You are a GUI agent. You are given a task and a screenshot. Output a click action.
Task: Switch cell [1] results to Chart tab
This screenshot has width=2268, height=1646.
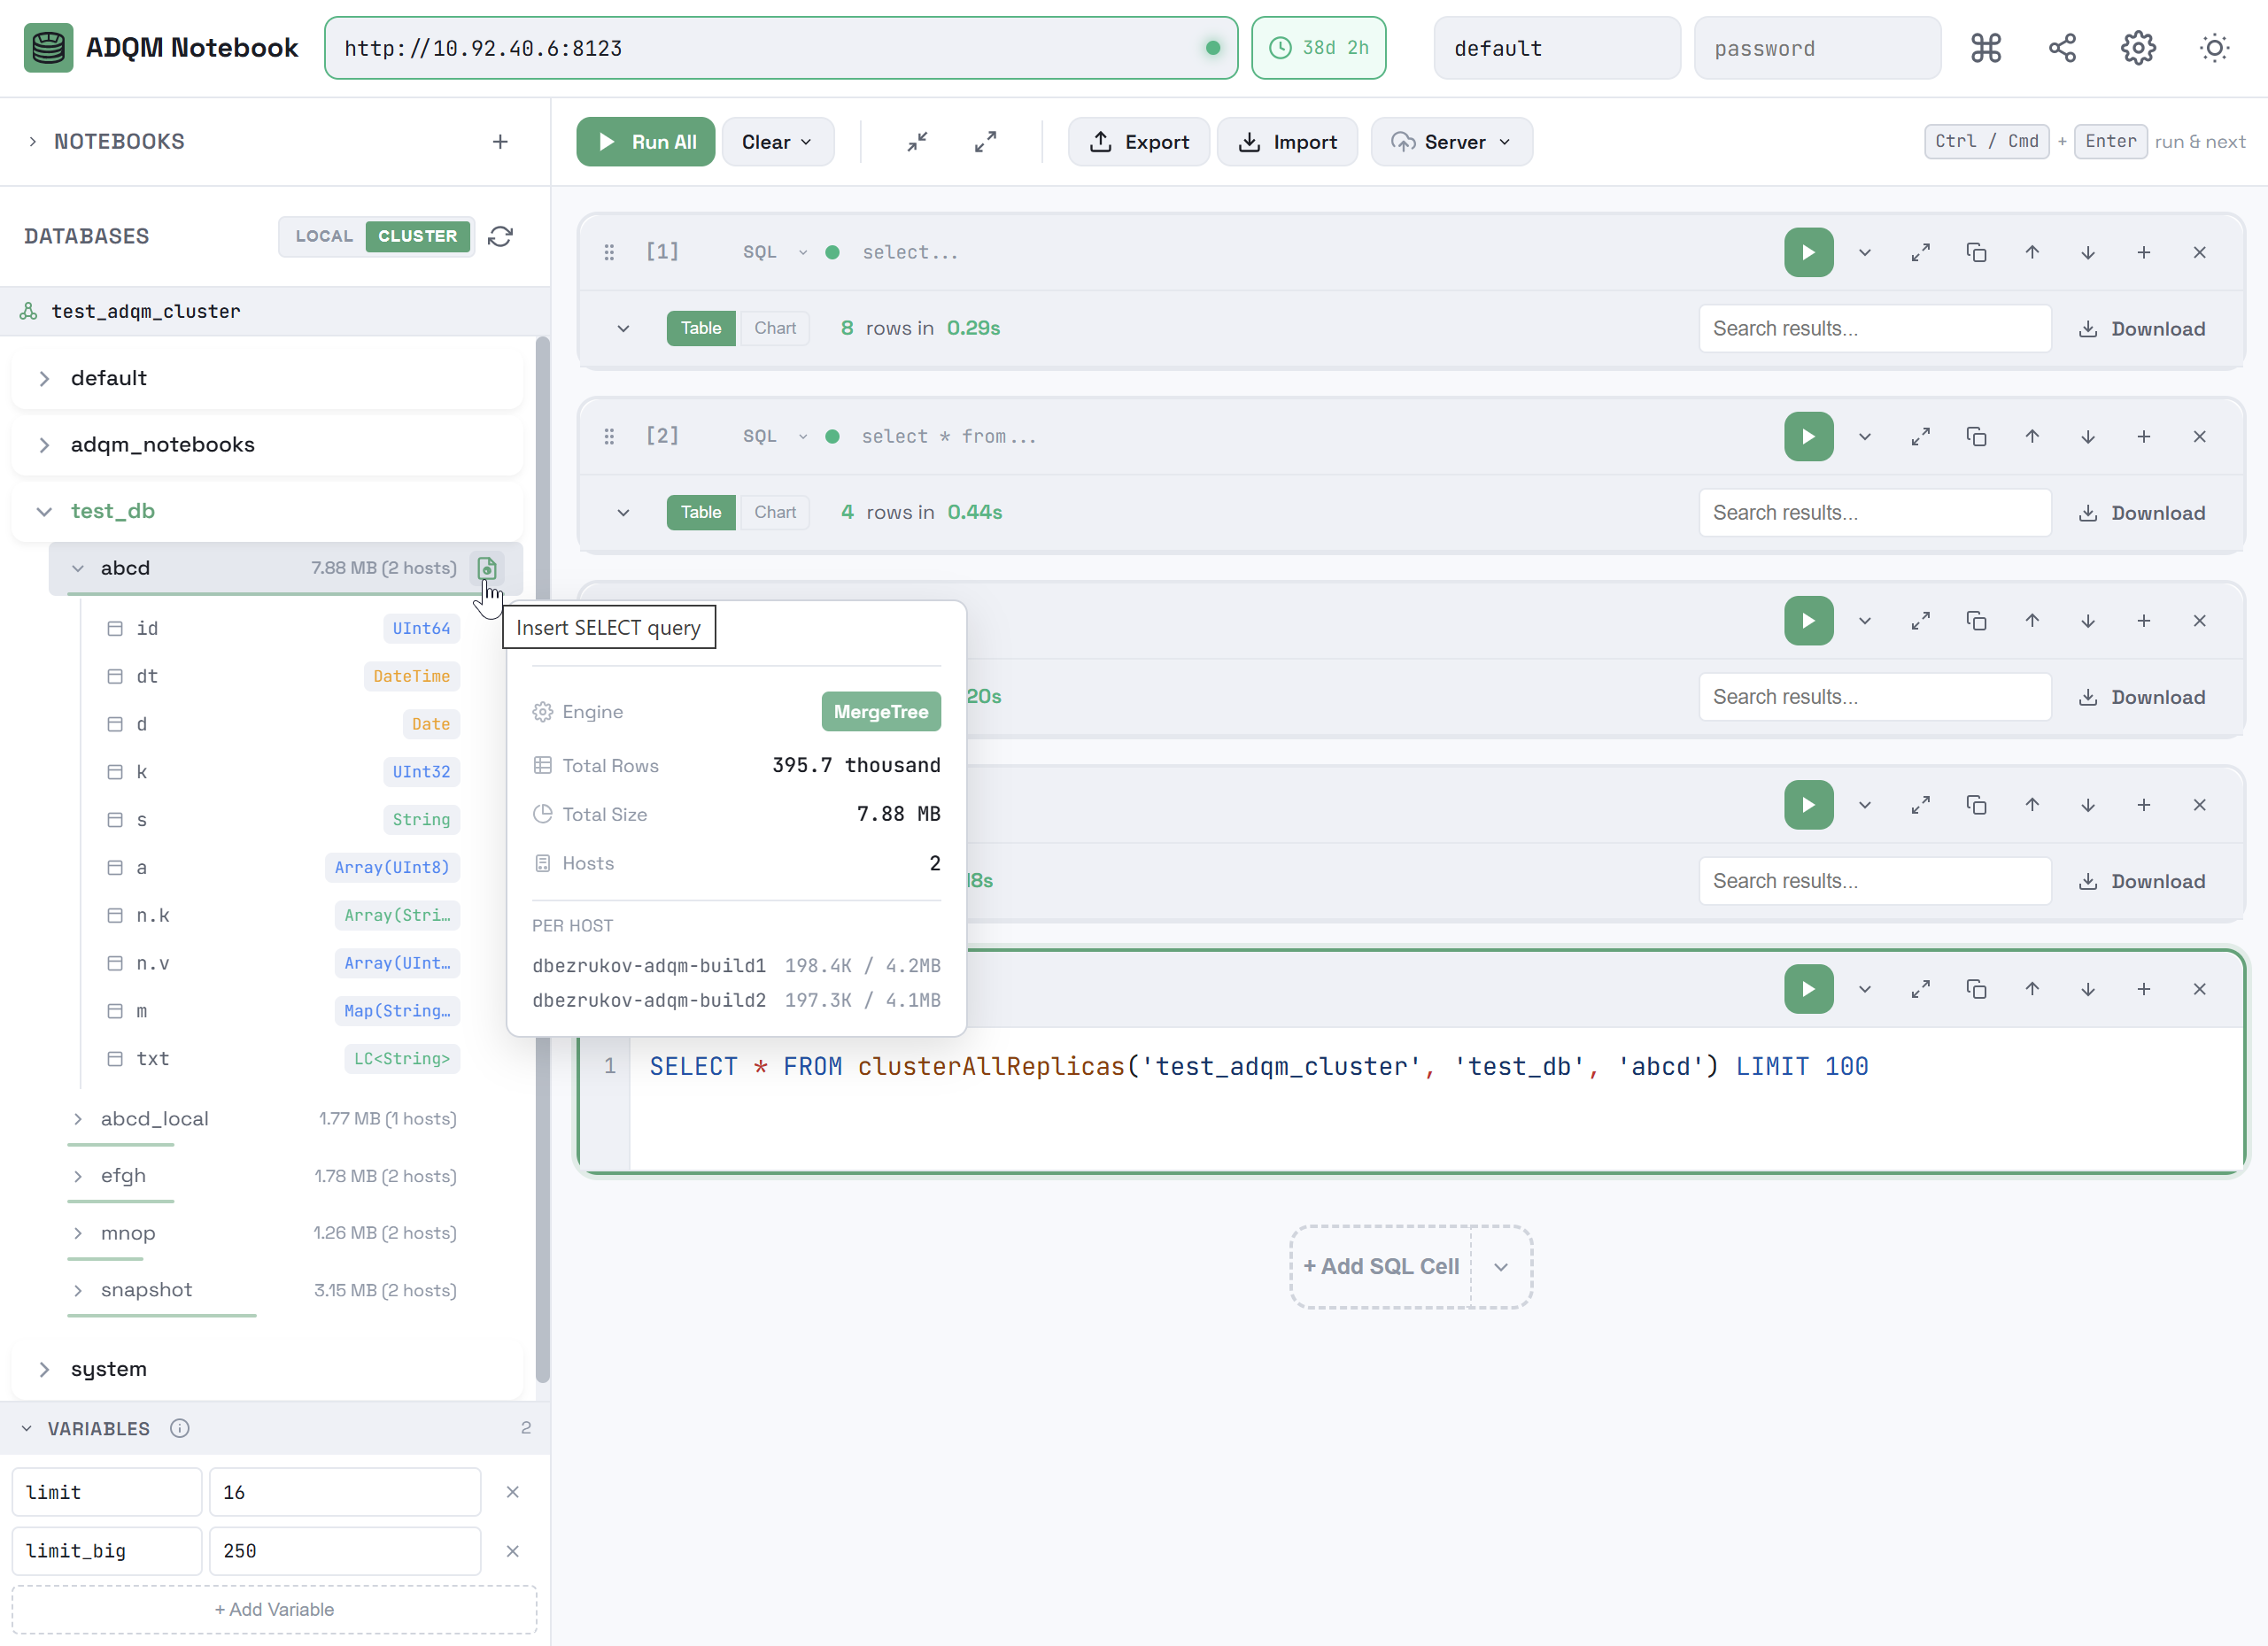pyautogui.click(x=775, y=328)
